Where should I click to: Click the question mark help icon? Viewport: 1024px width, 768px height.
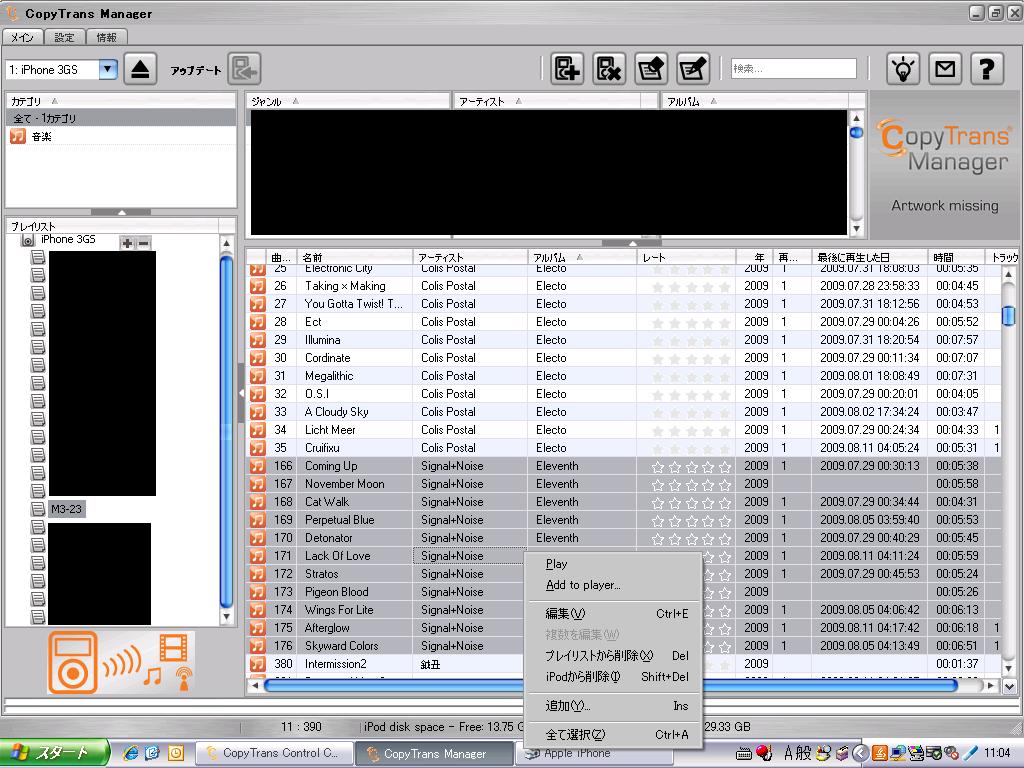click(x=987, y=69)
